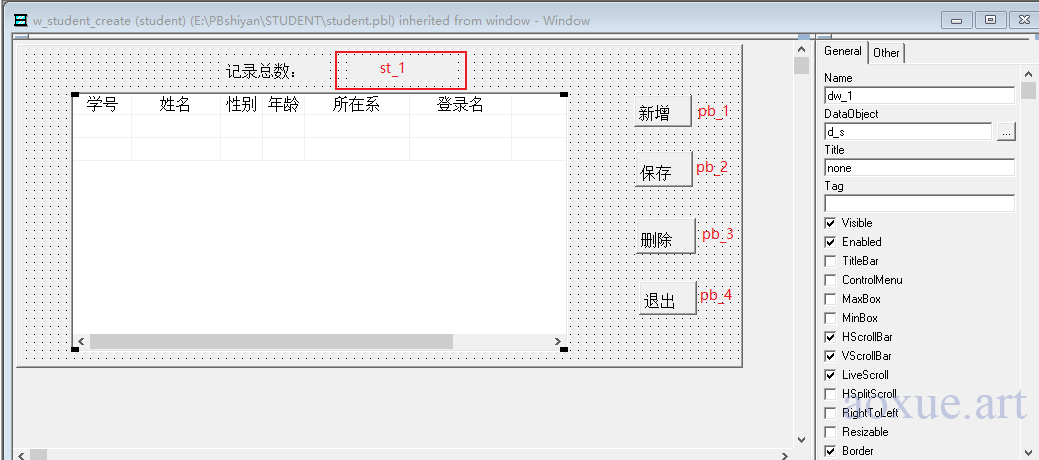Click the 姓名 column header
Screen dimensions: 1039x460
tap(176, 104)
